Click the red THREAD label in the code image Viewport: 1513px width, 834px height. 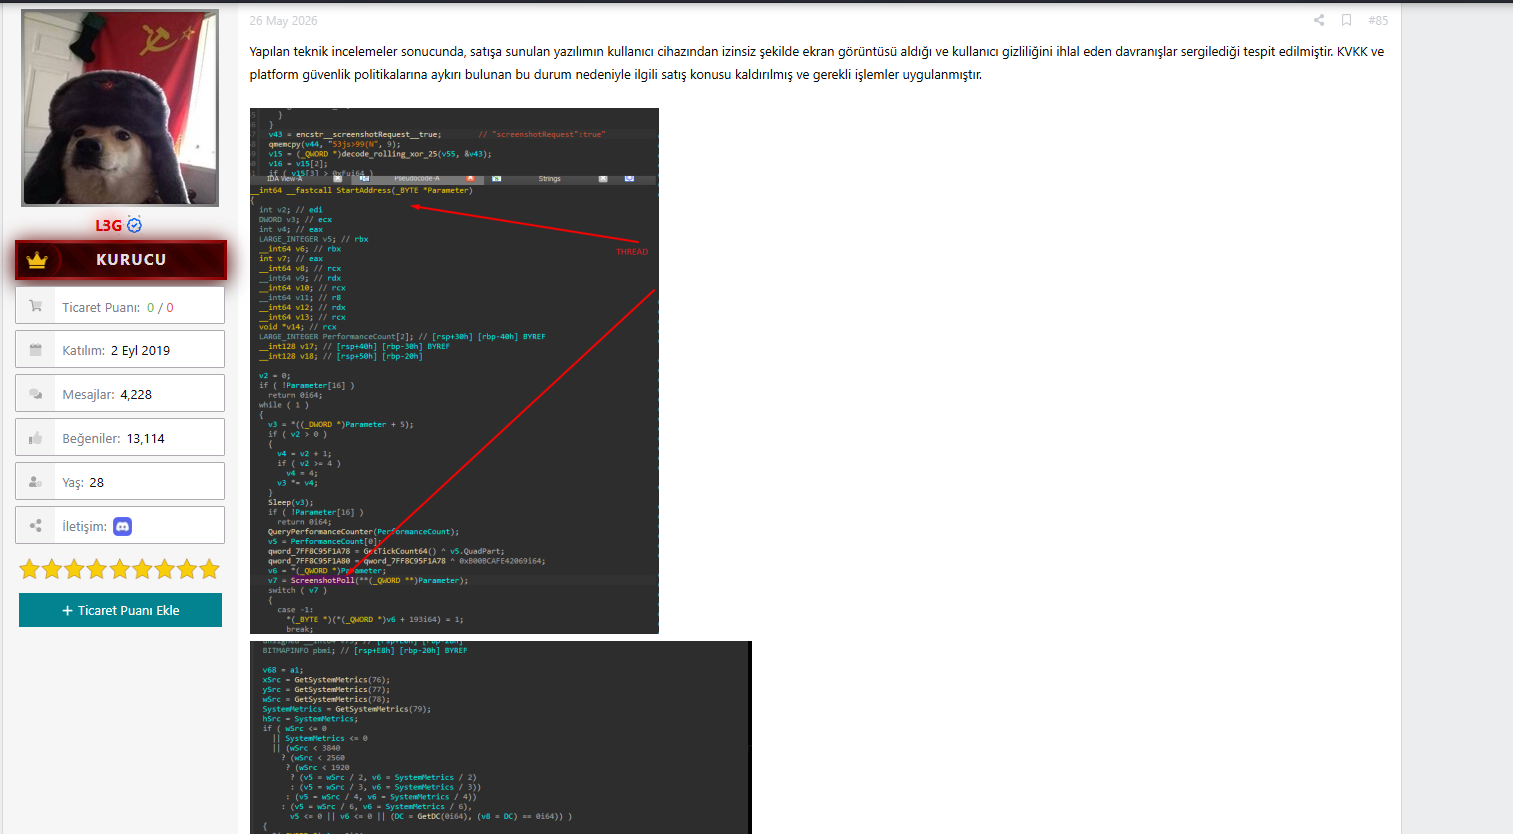click(x=632, y=252)
